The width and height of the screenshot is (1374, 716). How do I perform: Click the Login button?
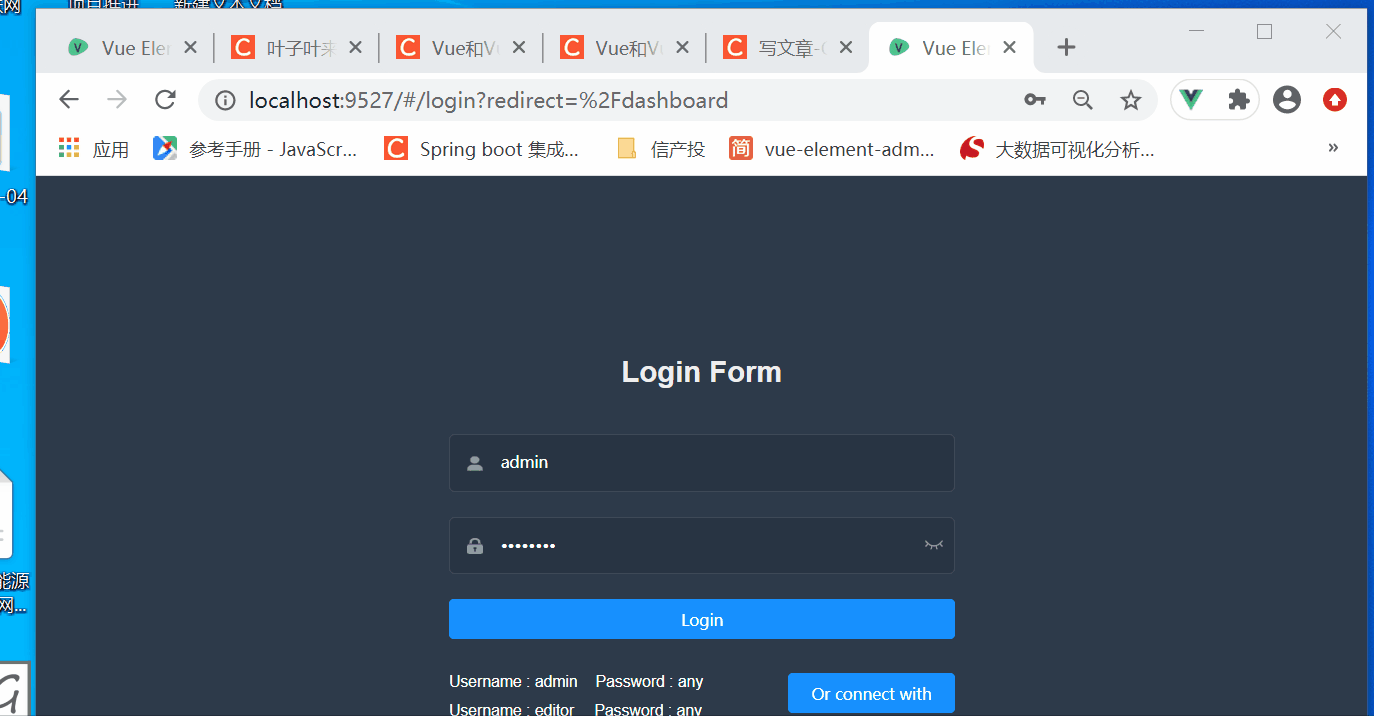tap(701, 619)
